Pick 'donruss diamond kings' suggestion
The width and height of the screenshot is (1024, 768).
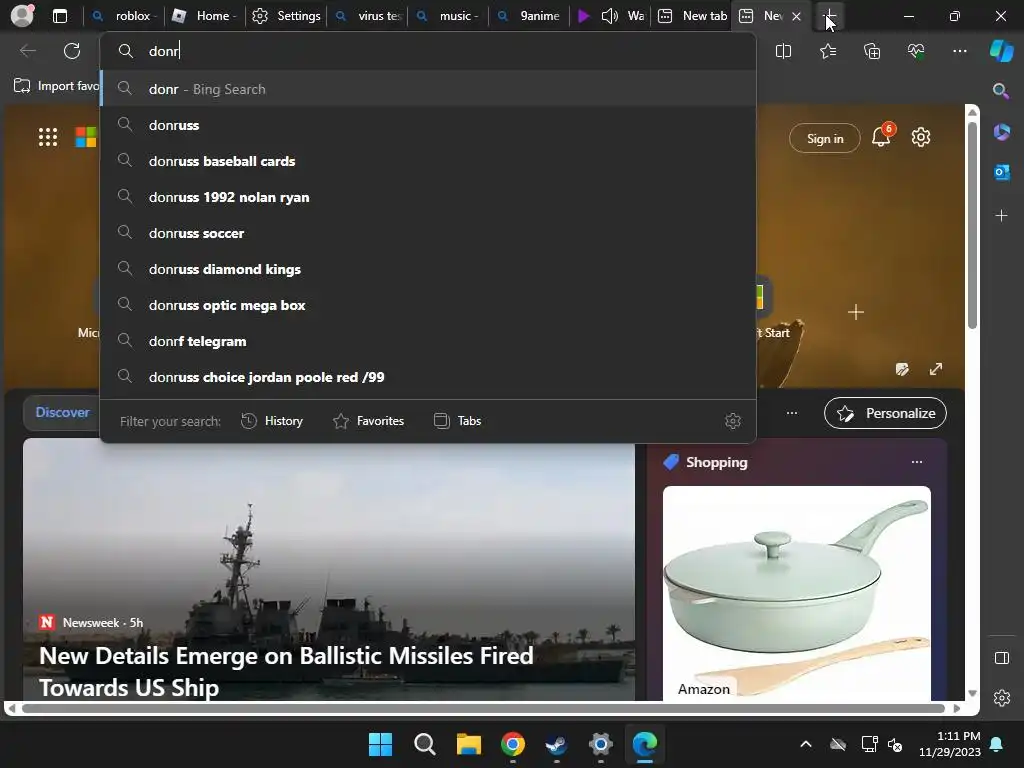[x=428, y=269]
